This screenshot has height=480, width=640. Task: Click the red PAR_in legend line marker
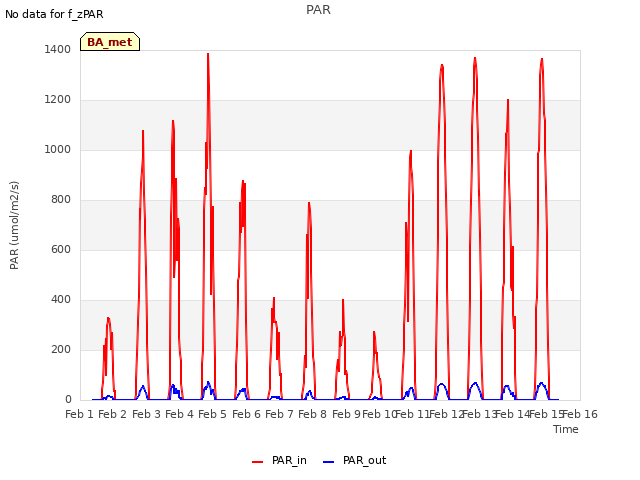click(x=258, y=462)
